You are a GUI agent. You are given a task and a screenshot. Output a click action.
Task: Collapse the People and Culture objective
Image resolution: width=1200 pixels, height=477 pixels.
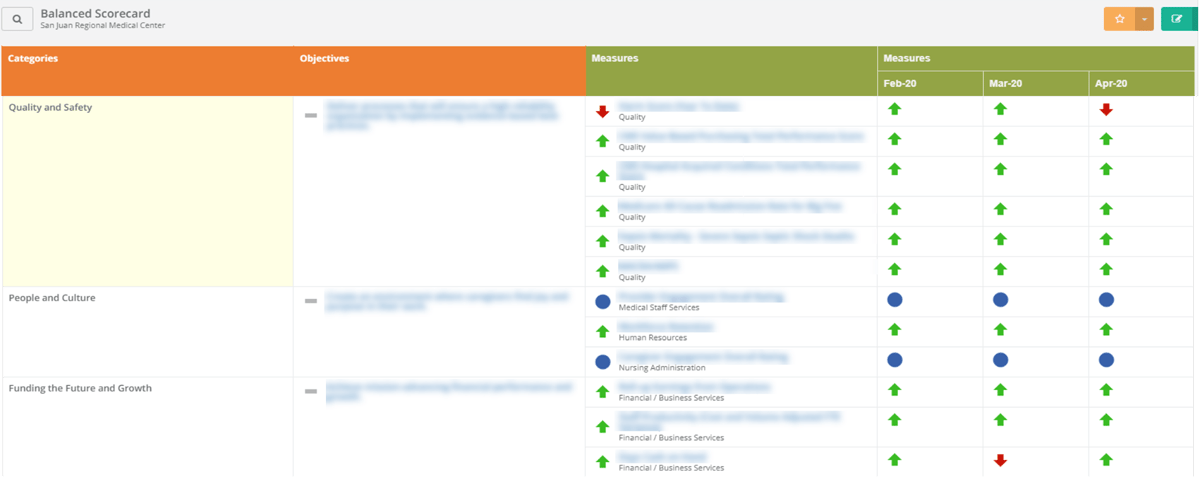click(311, 300)
